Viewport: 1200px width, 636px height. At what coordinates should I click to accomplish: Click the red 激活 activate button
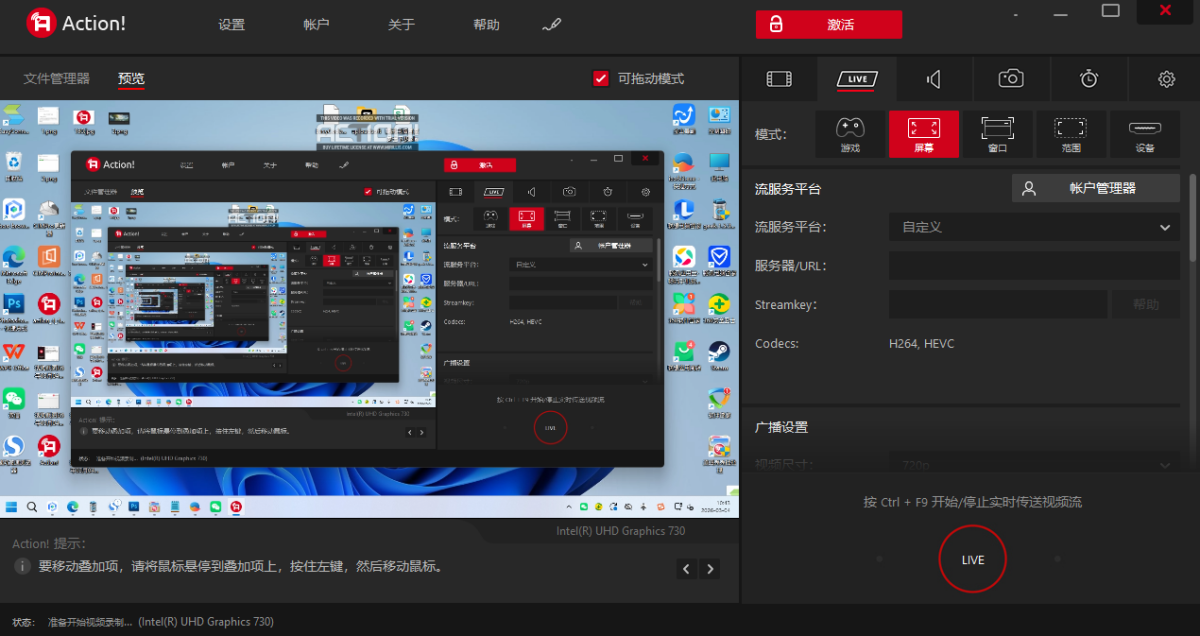(x=828, y=25)
